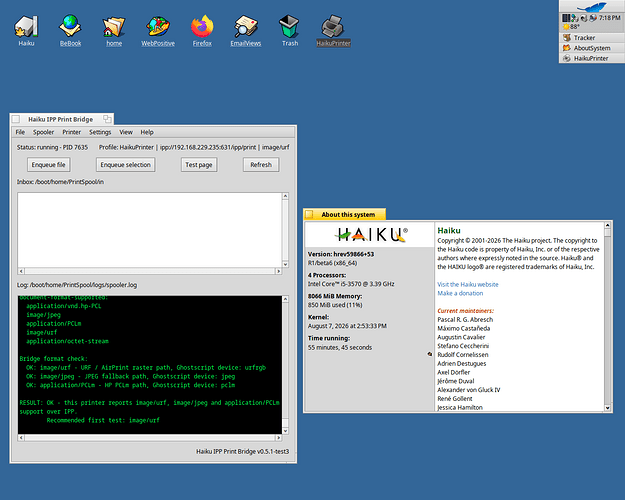625x500 pixels.
Task: Click the inbox list scroll down arrow
Action: 285,264
